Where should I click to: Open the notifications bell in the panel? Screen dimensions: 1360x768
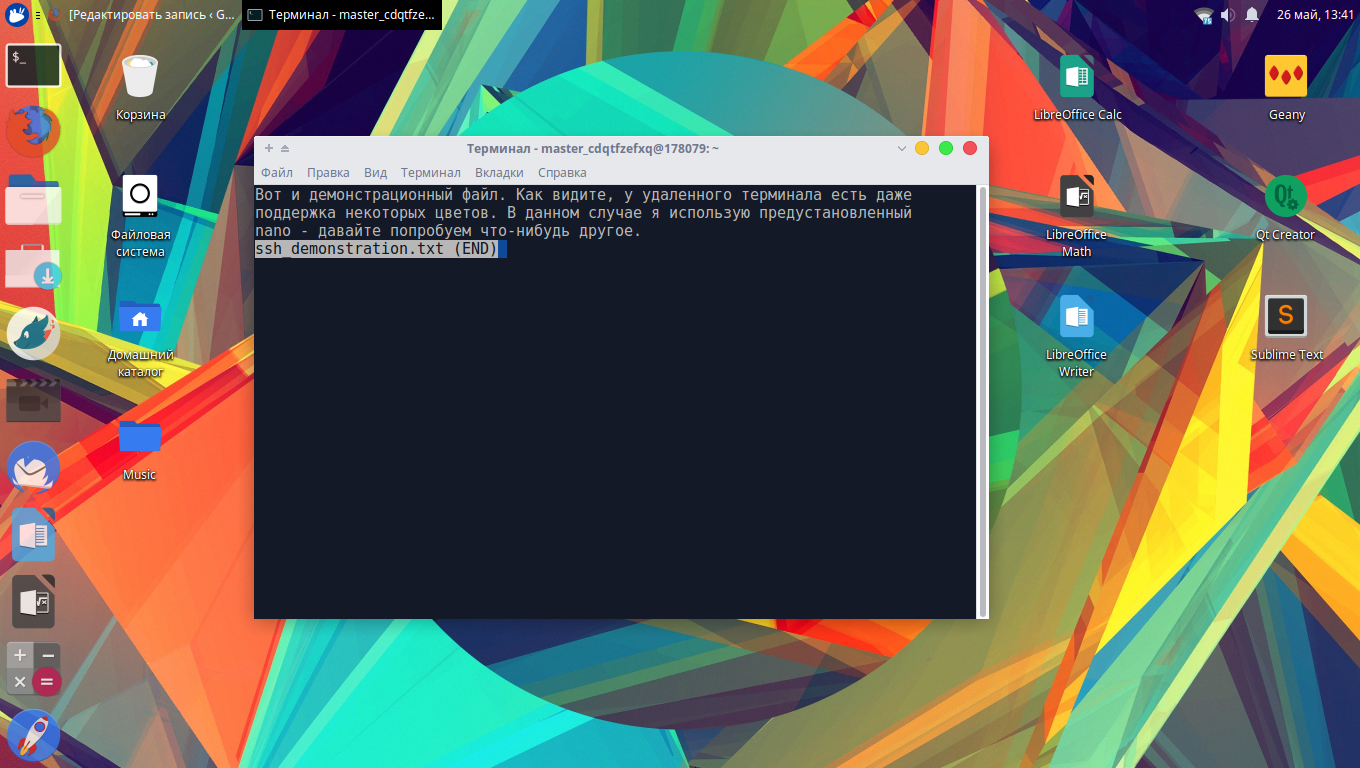pos(1251,15)
